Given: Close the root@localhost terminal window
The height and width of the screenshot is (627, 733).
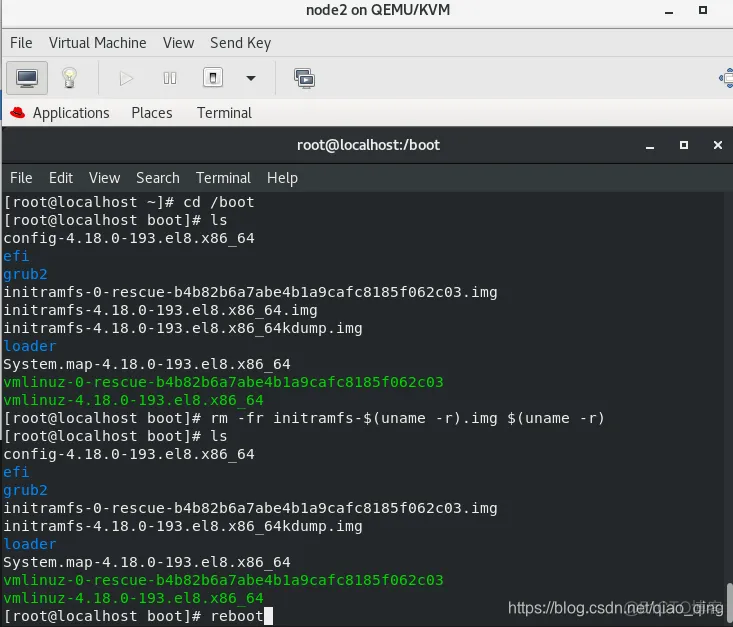Looking at the screenshot, I should [718, 145].
